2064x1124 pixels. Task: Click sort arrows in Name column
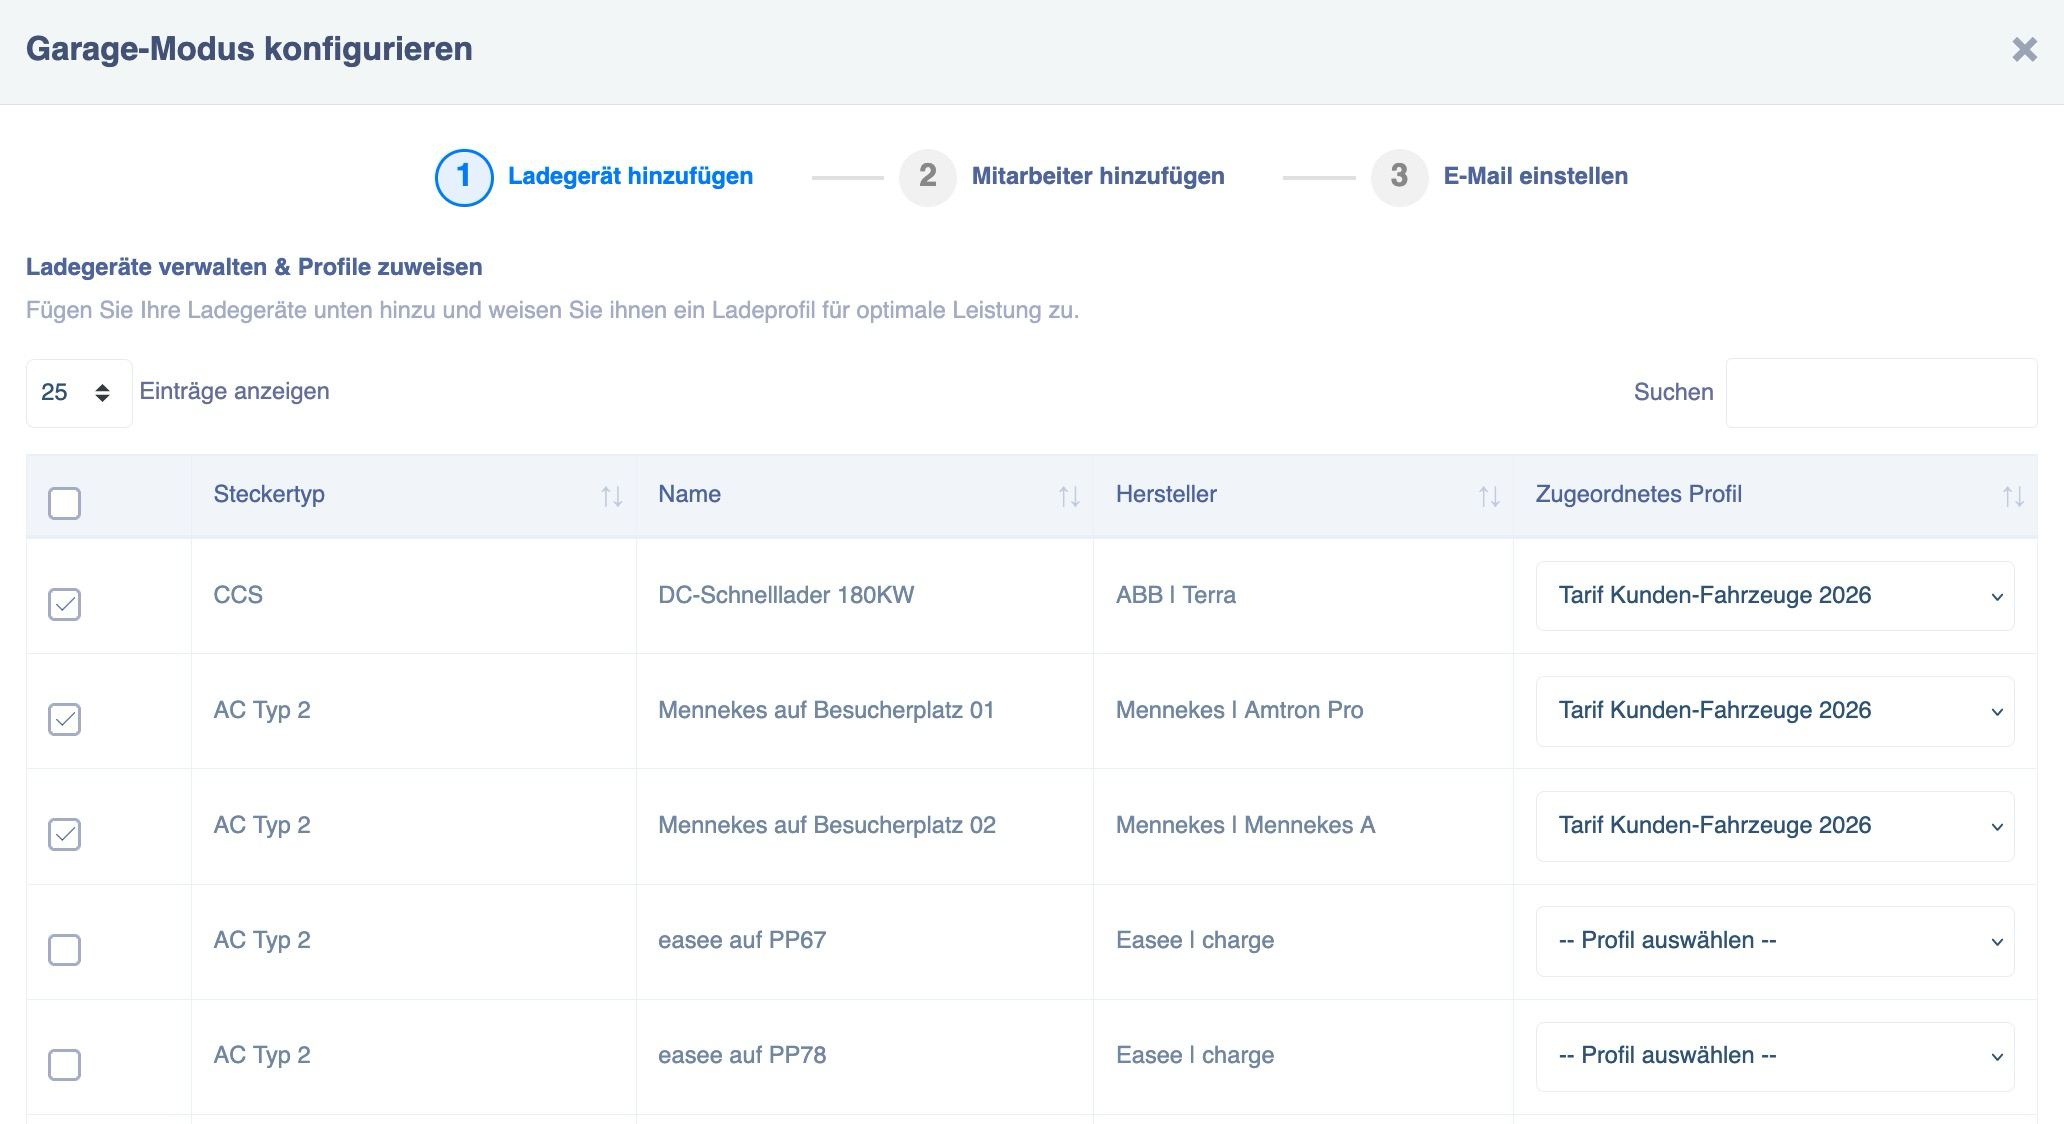[x=1069, y=495]
